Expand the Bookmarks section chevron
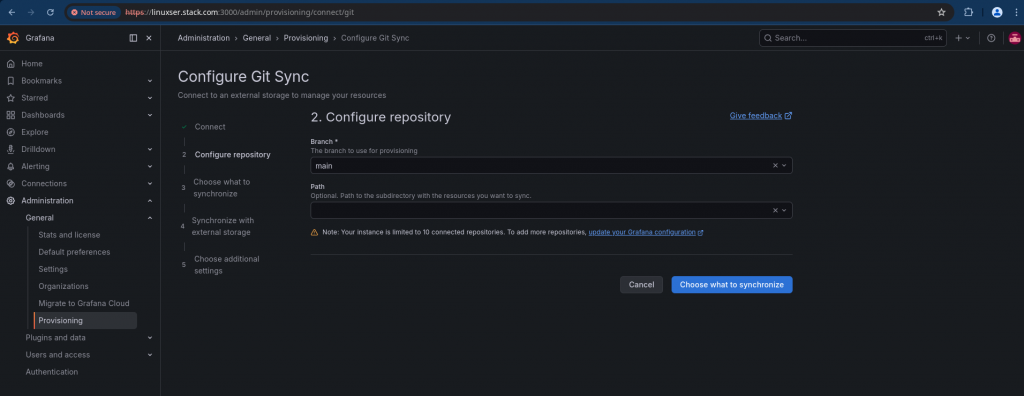The image size is (1024, 396). click(150, 81)
